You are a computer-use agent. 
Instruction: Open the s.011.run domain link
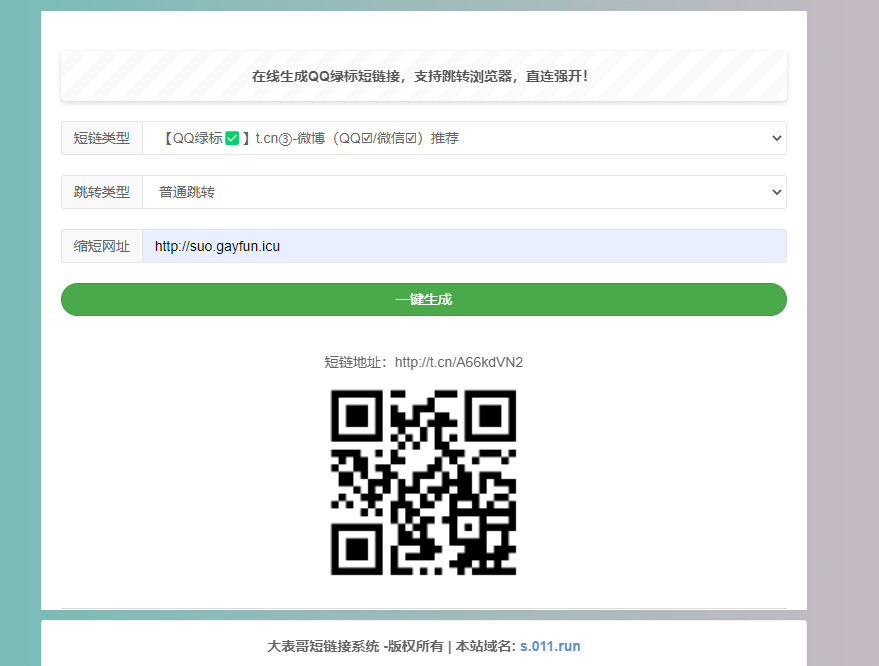click(549, 646)
